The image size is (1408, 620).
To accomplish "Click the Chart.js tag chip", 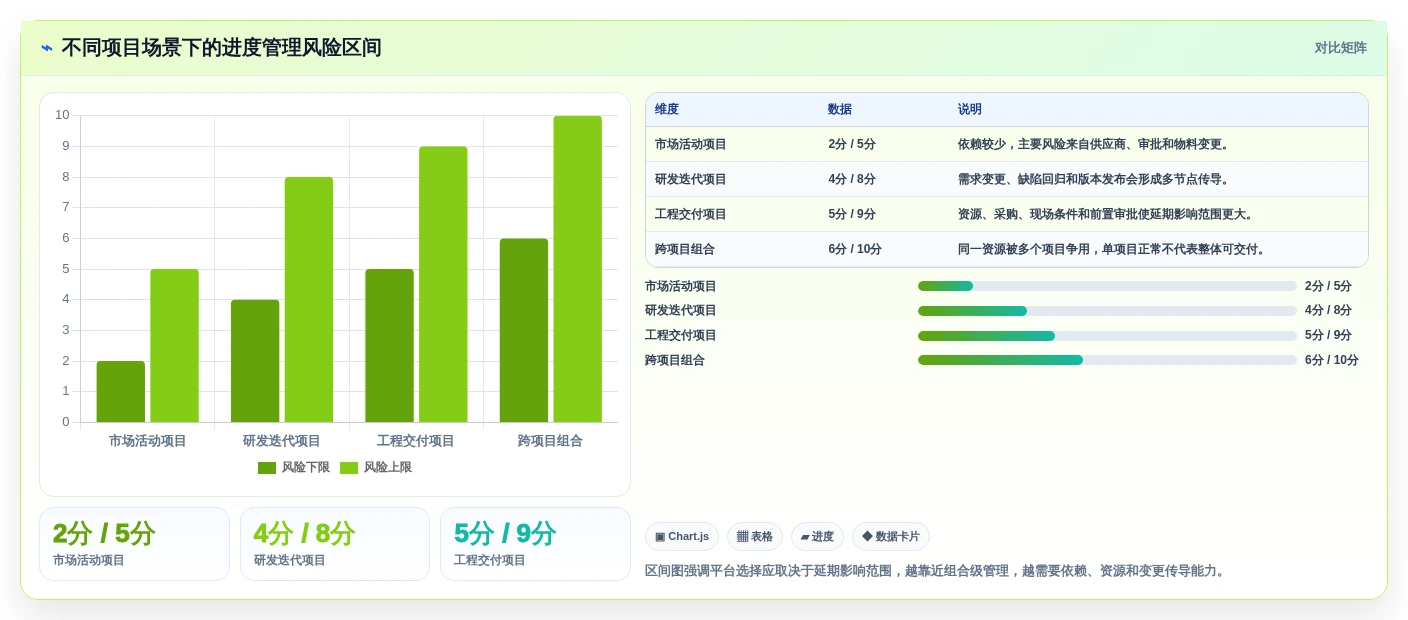I will point(682,537).
